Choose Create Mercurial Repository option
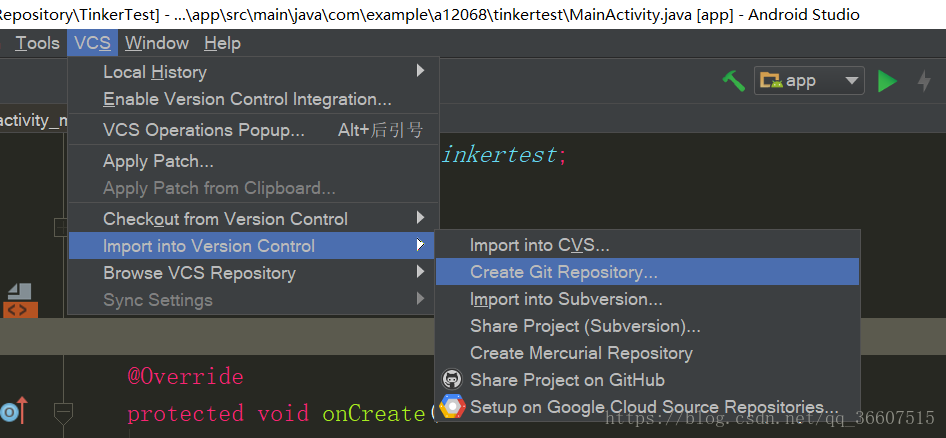 [x=647, y=353]
